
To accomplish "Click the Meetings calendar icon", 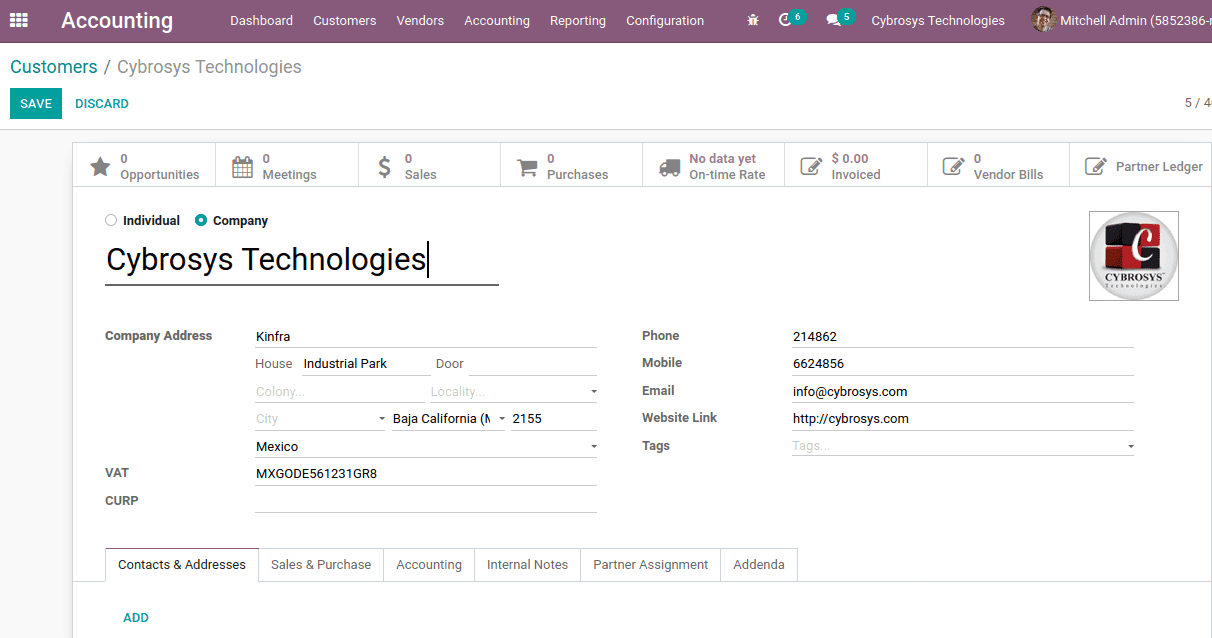I will 242,167.
